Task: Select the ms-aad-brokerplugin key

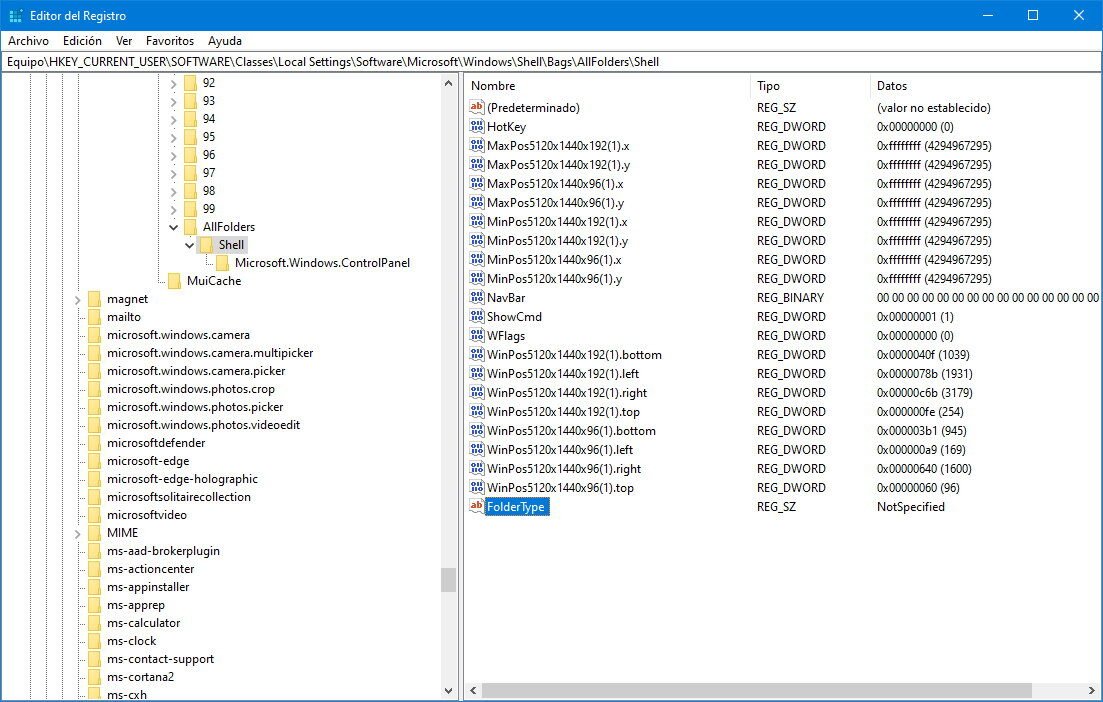Action: (163, 551)
